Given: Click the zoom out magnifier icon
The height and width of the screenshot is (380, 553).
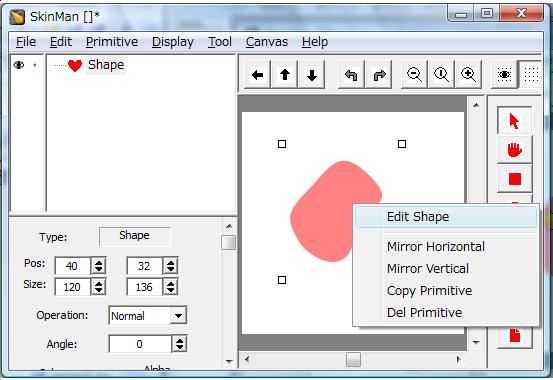Looking at the screenshot, I should pyautogui.click(x=414, y=74).
